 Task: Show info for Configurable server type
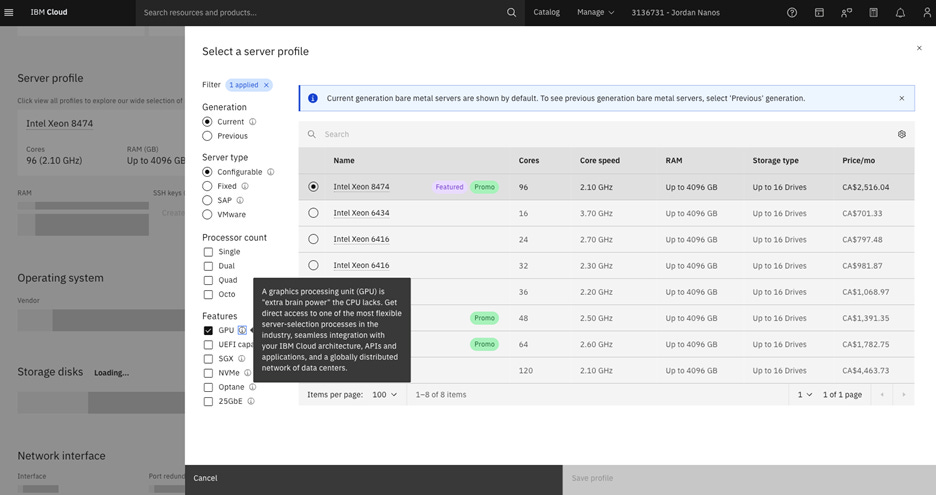tap(270, 171)
